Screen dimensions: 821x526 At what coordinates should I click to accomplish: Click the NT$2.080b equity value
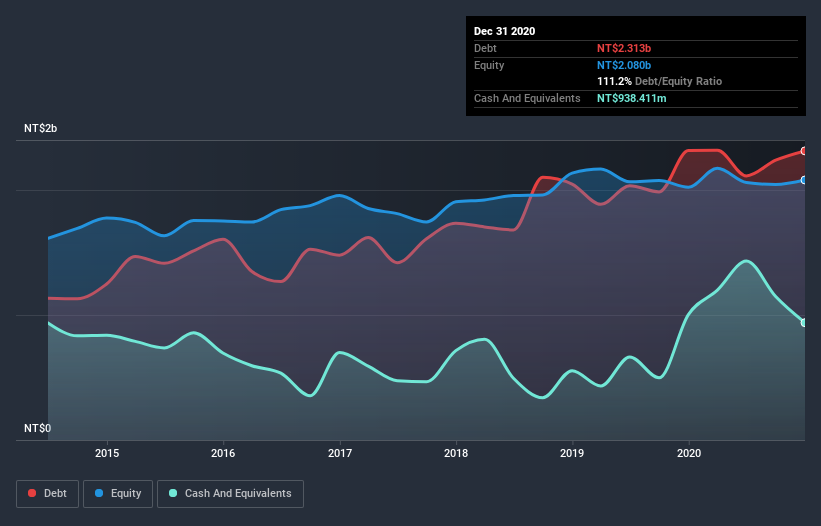click(624, 65)
